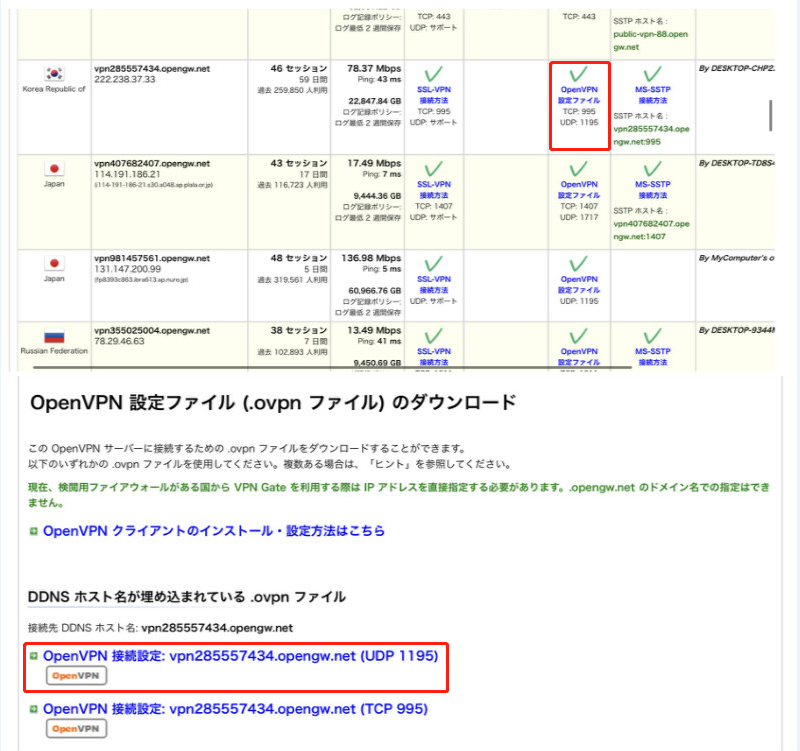Click the vertical scrollbar of the server table
This screenshot has height=751, width=800.
770,115
